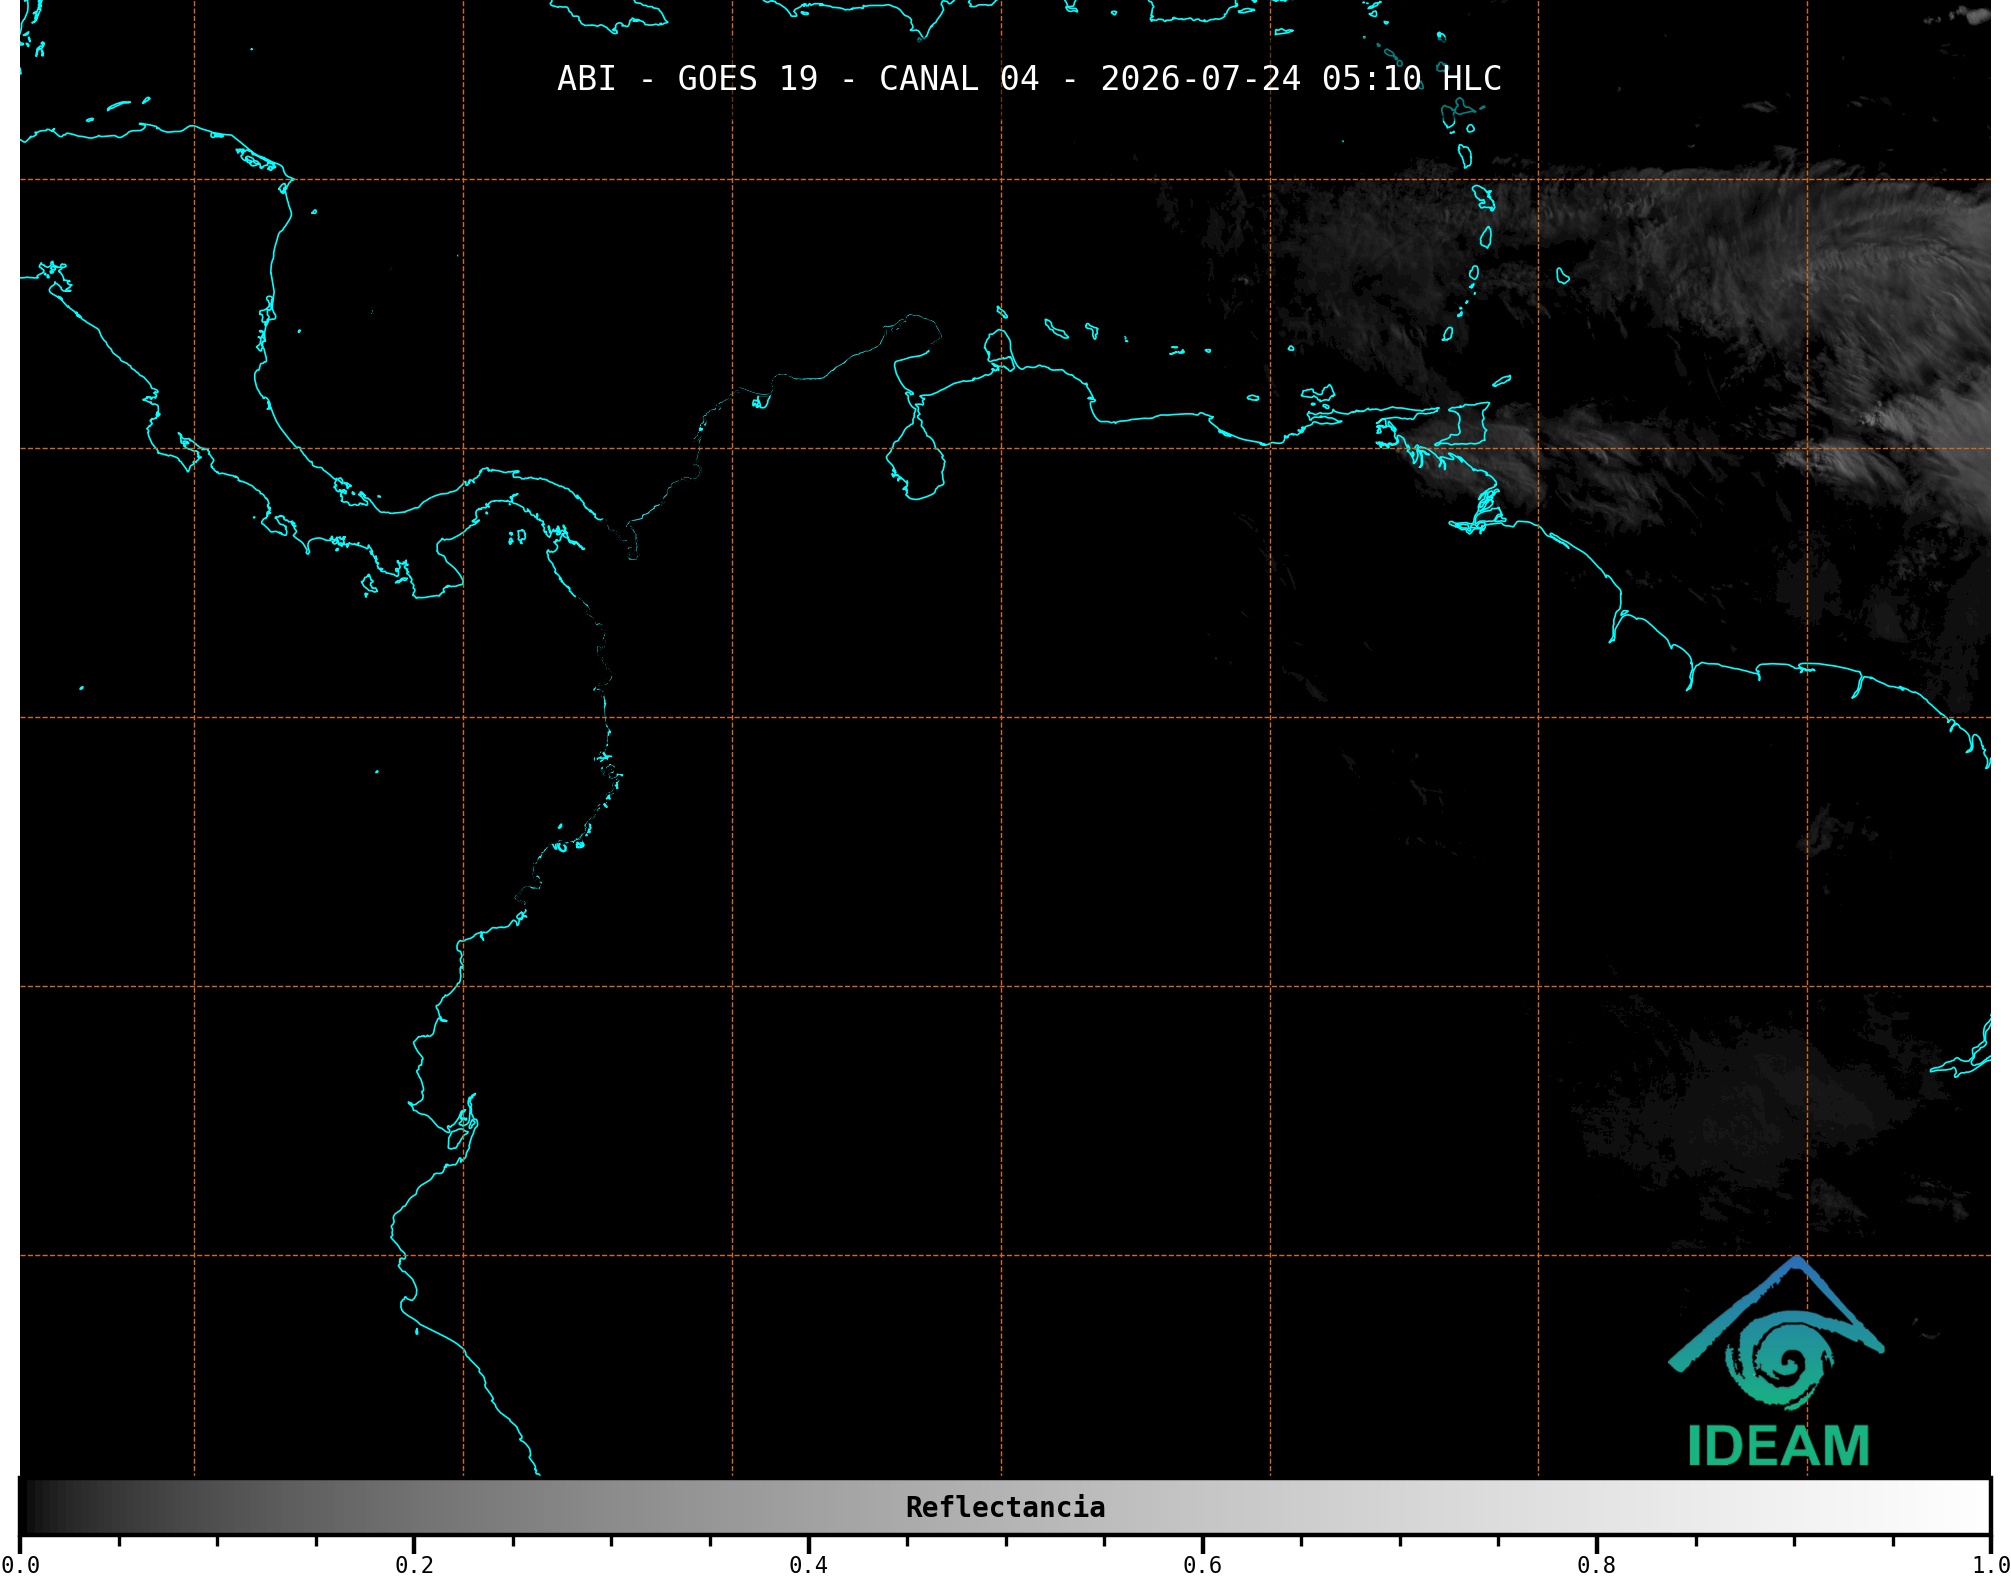Click the IDEAM logo
The height and width of the screenshot is (1577, 2011).
(x=1777, y=1362)
